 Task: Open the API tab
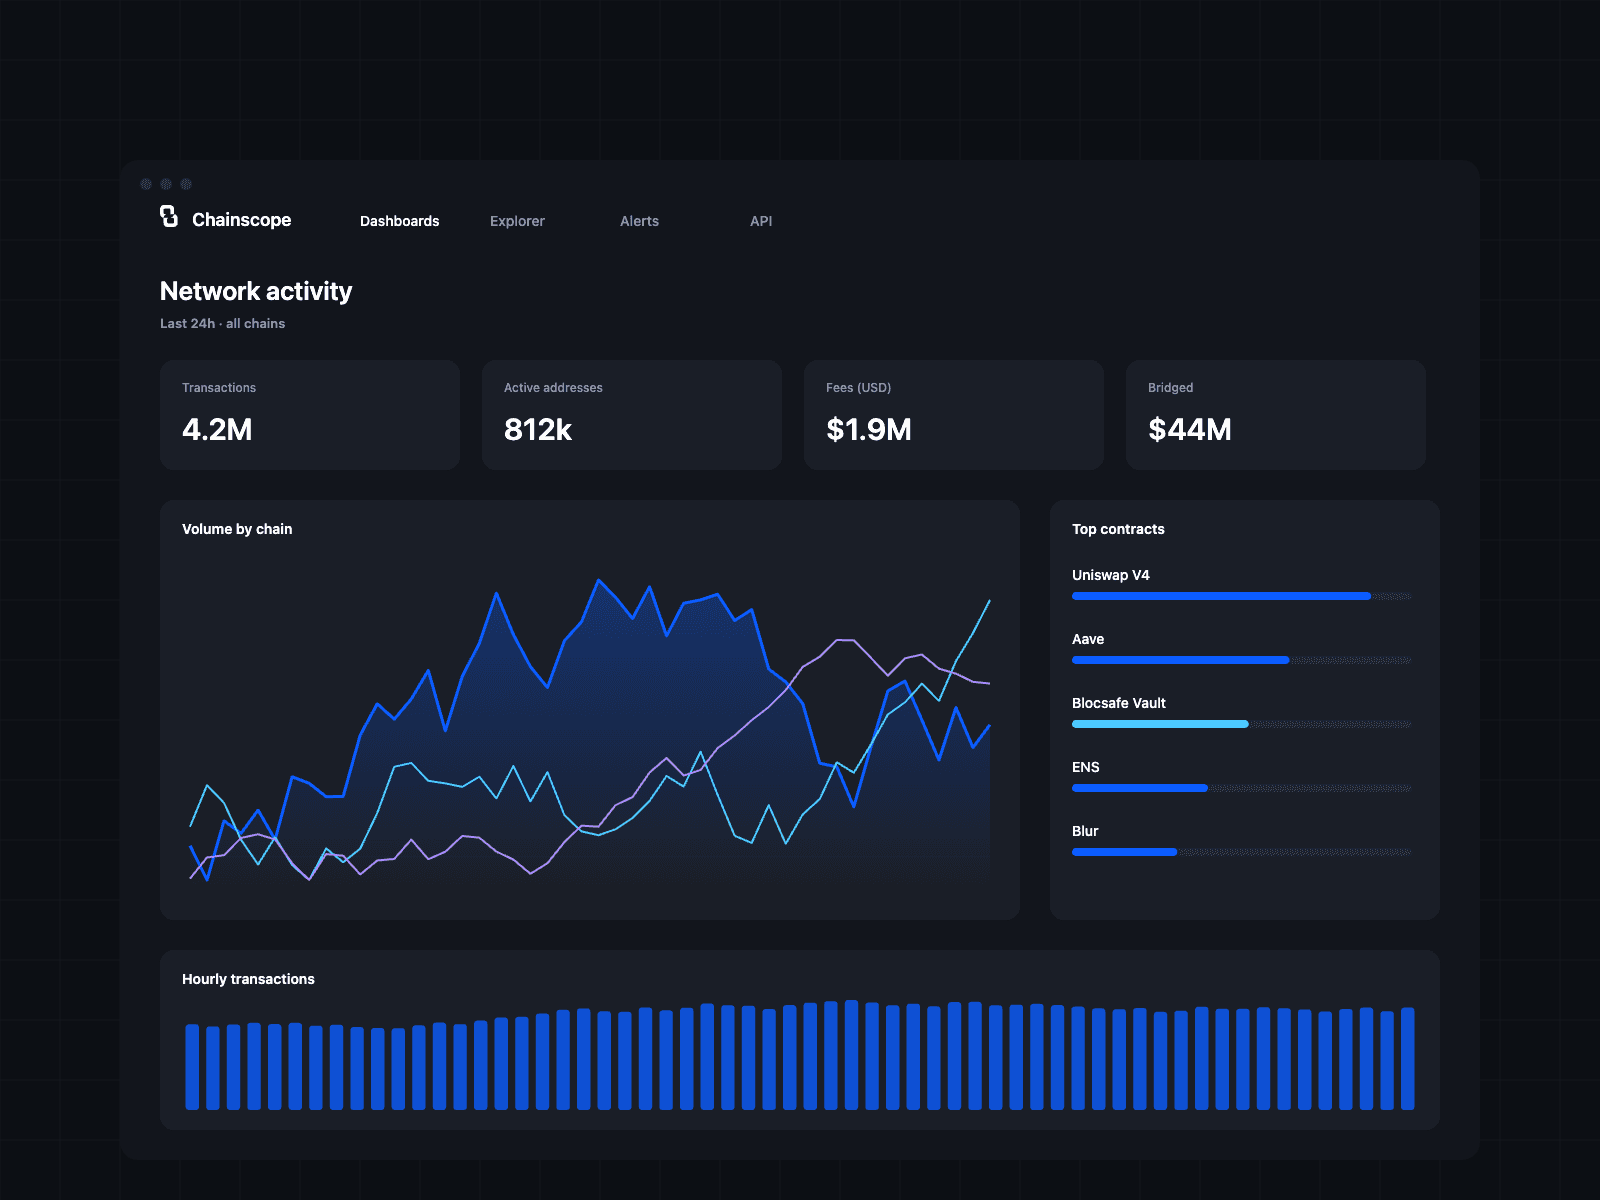click(x=761, y=221)
